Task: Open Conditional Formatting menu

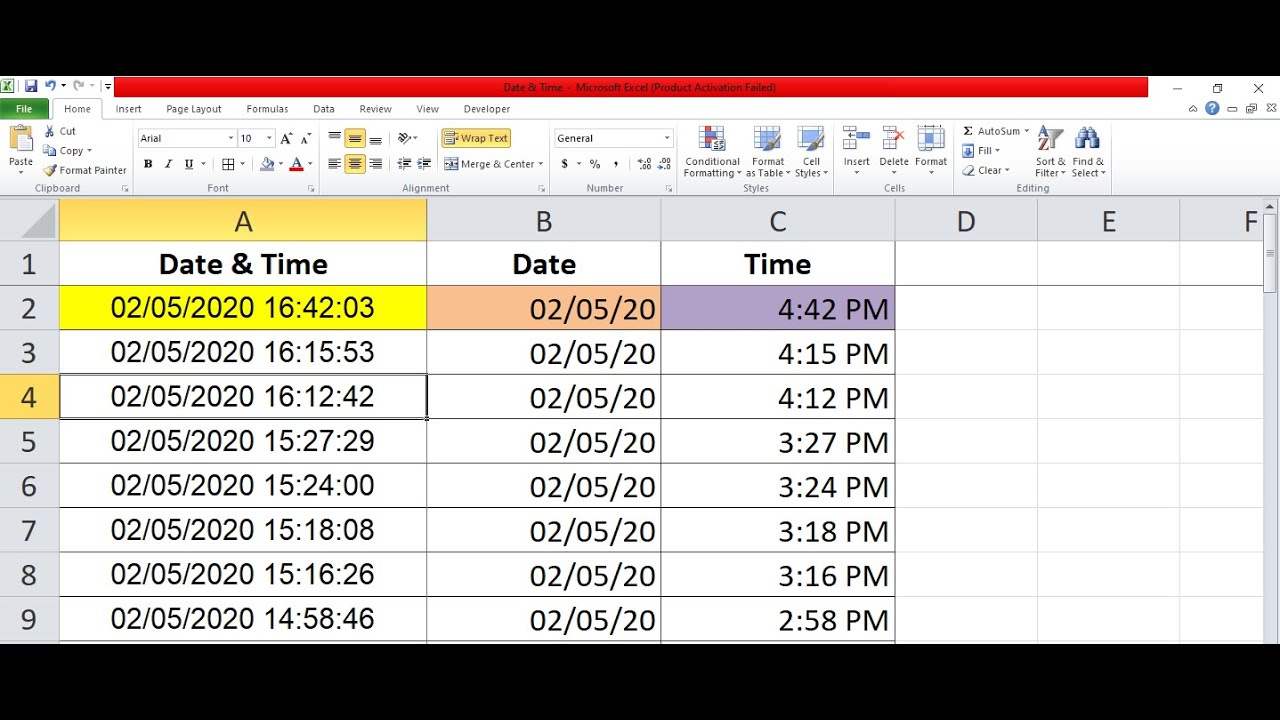Action: coord(712,152)
